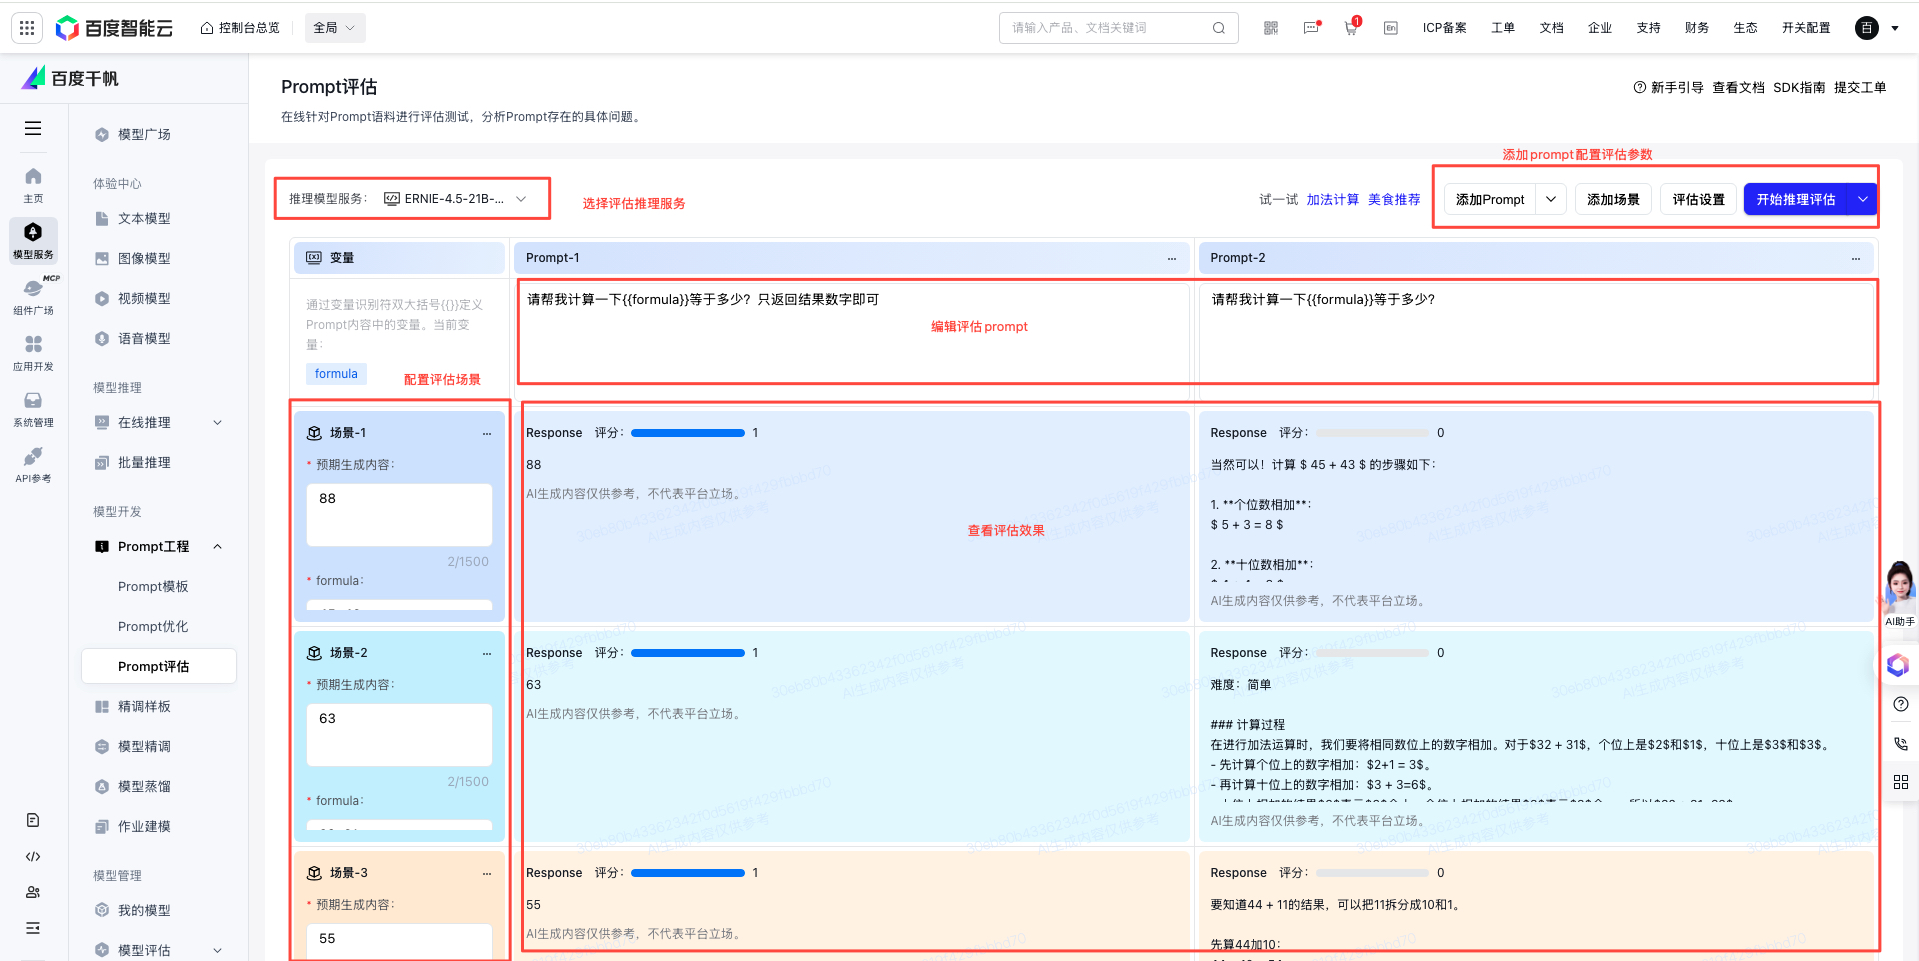Screen dimensions: 1919x961
Task: Open the AI助手 avatar icon
Action: pyautogui.click(x=1899, y=588)
